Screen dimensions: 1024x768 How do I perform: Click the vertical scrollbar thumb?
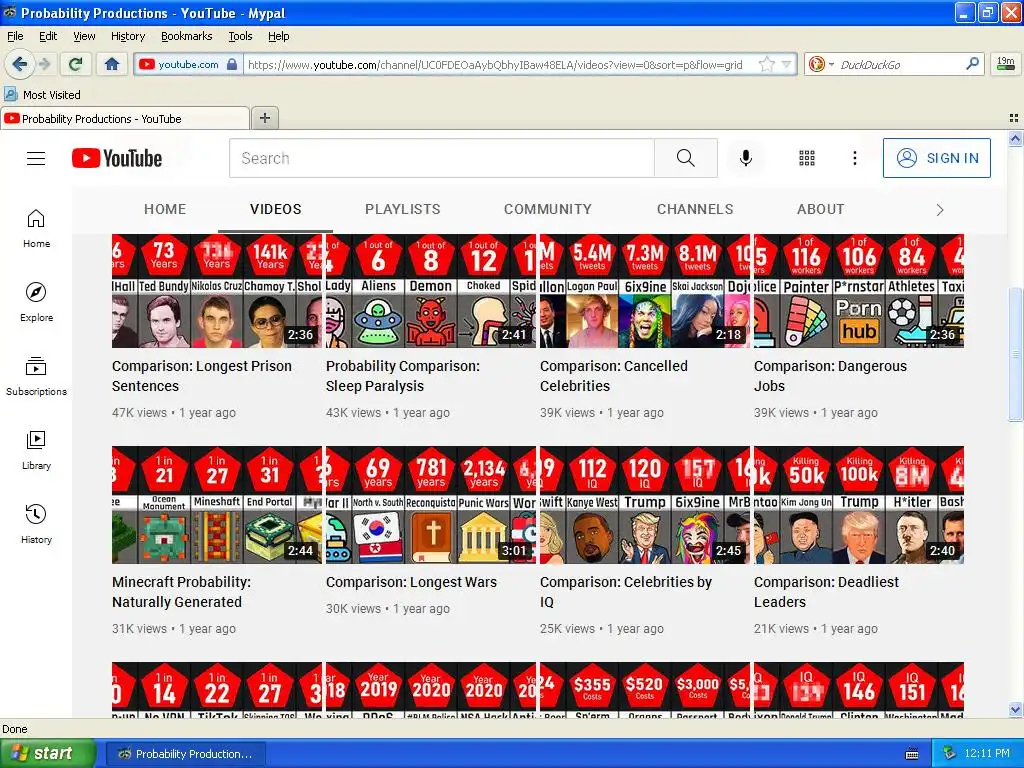click(x=1015, y=355)
